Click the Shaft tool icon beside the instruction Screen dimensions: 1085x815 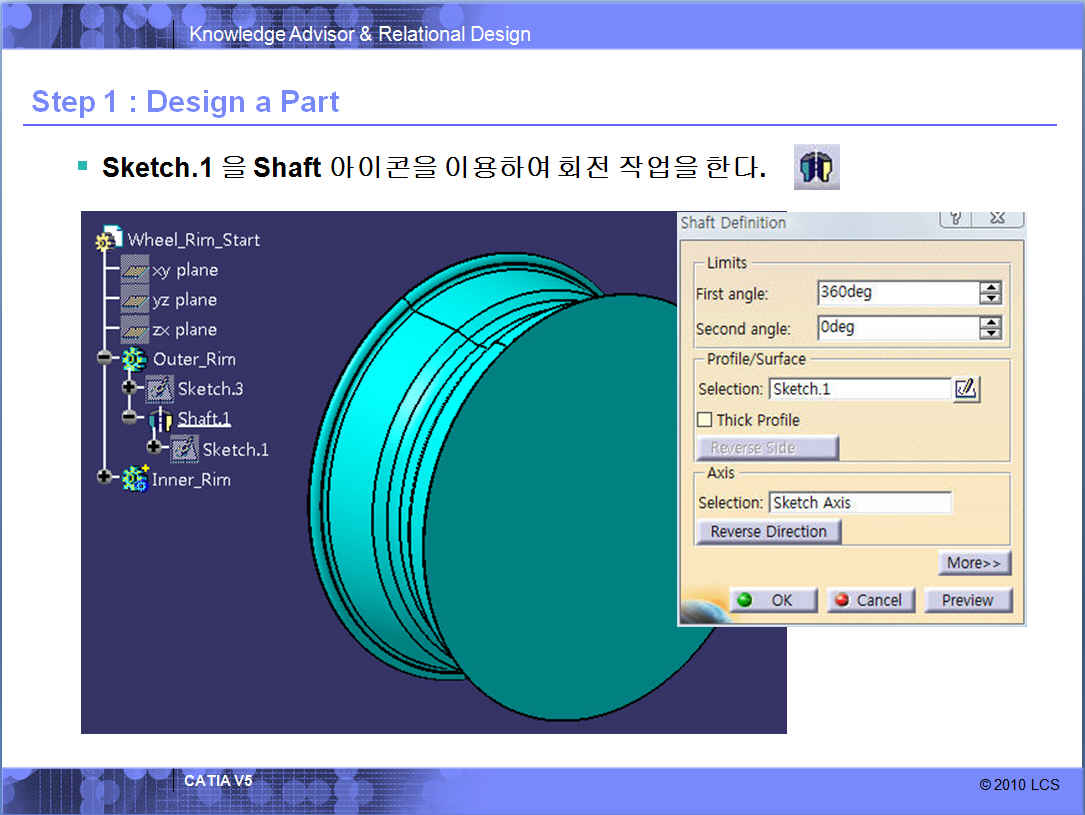[x=816, y=167]
